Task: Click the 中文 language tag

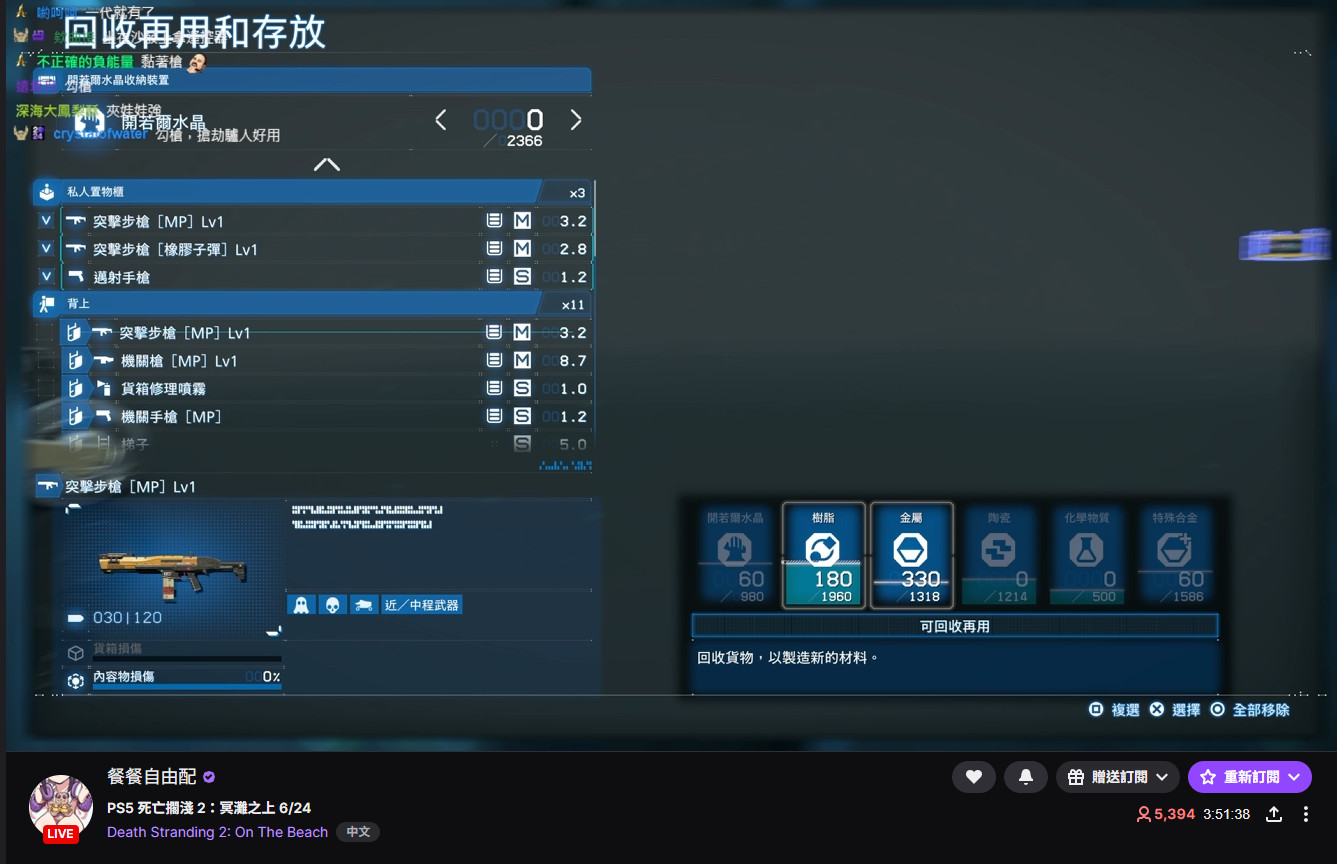Action: tap(357, 832)
